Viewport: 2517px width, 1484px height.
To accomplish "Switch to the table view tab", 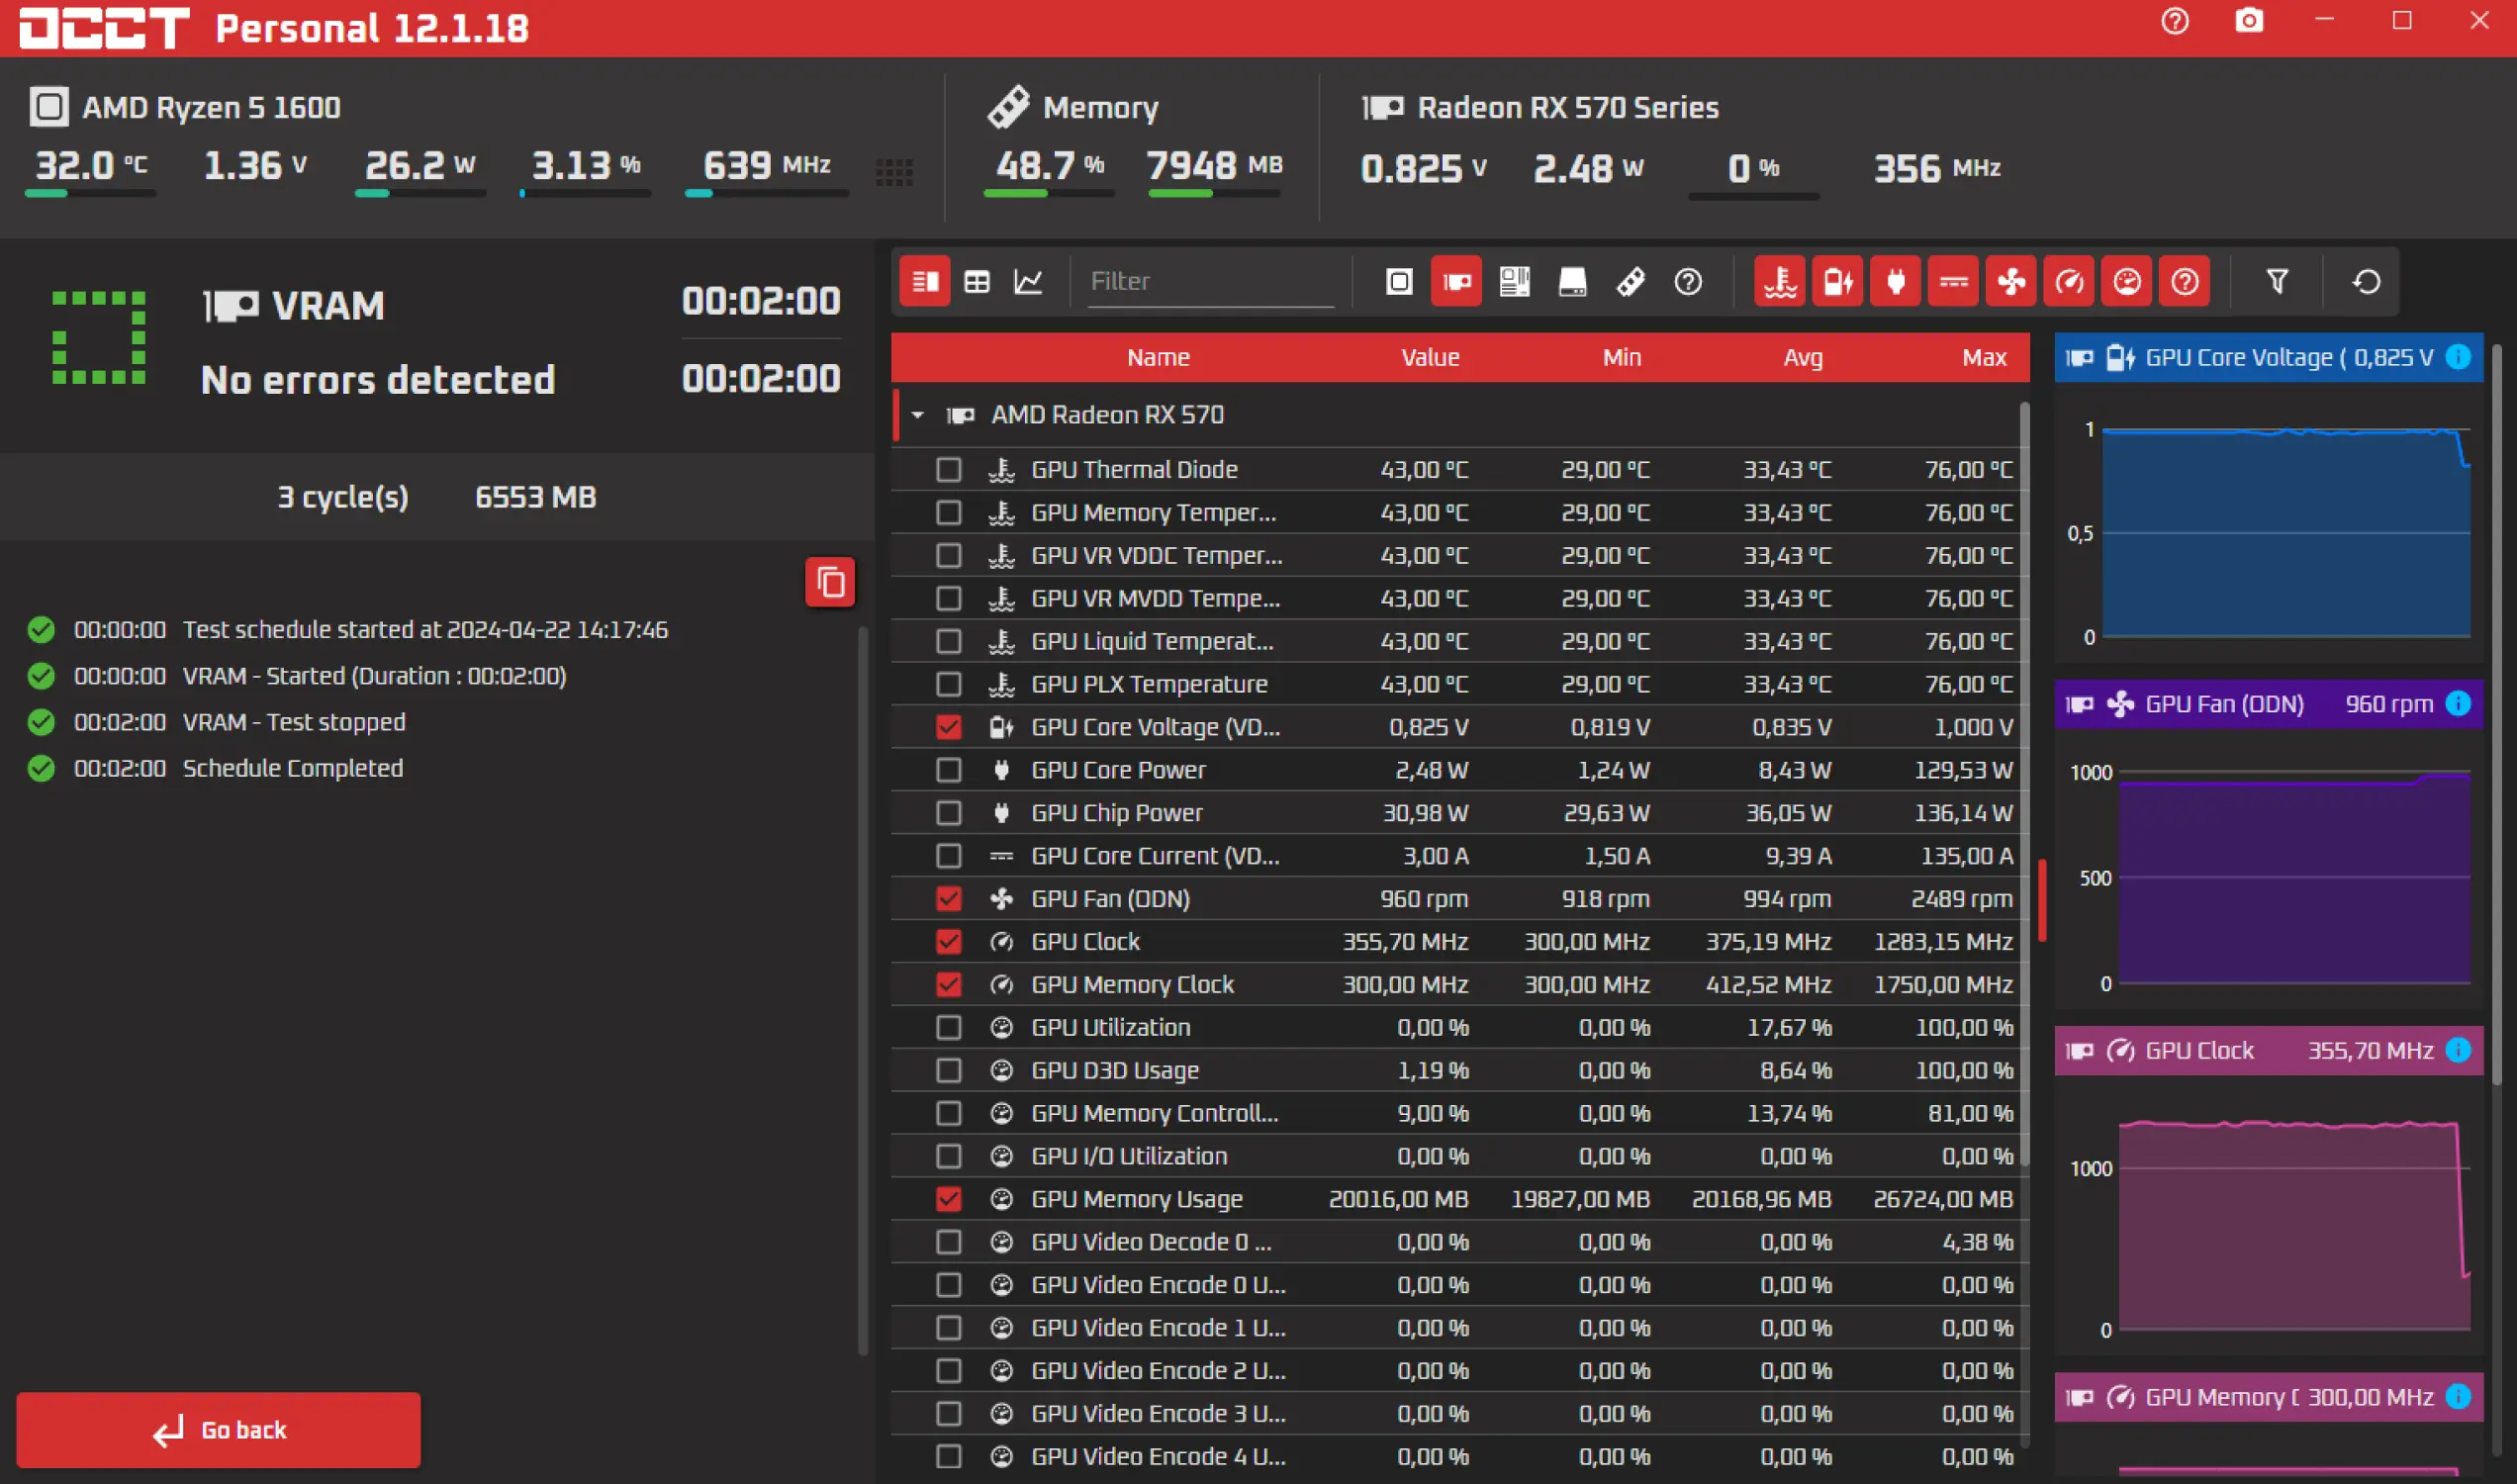I will (x=976, y=282).
